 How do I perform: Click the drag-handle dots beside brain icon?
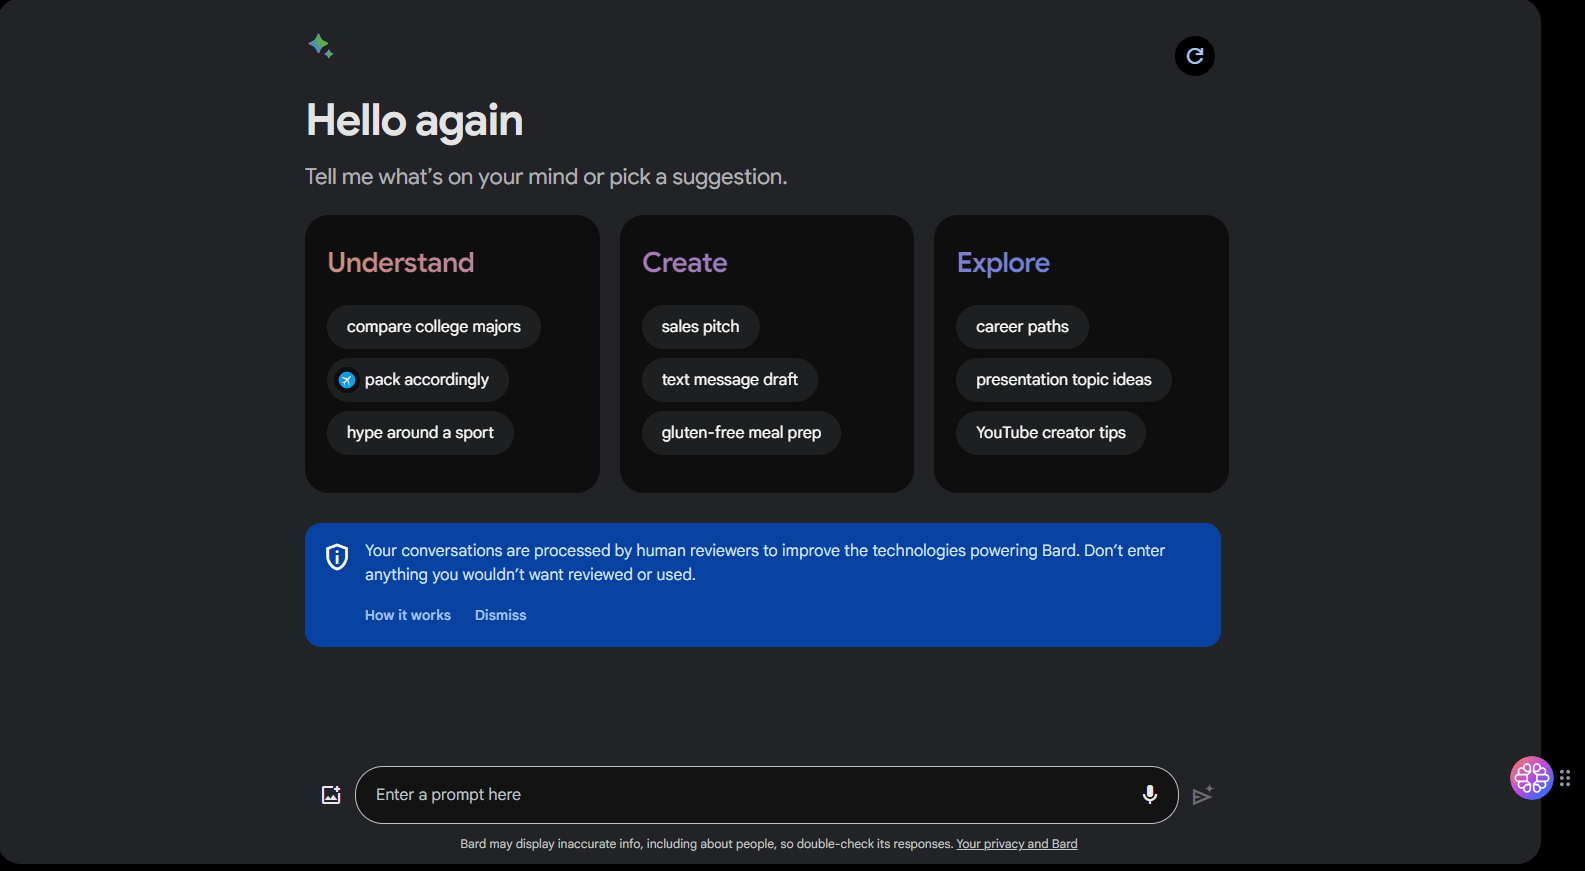1565,778
